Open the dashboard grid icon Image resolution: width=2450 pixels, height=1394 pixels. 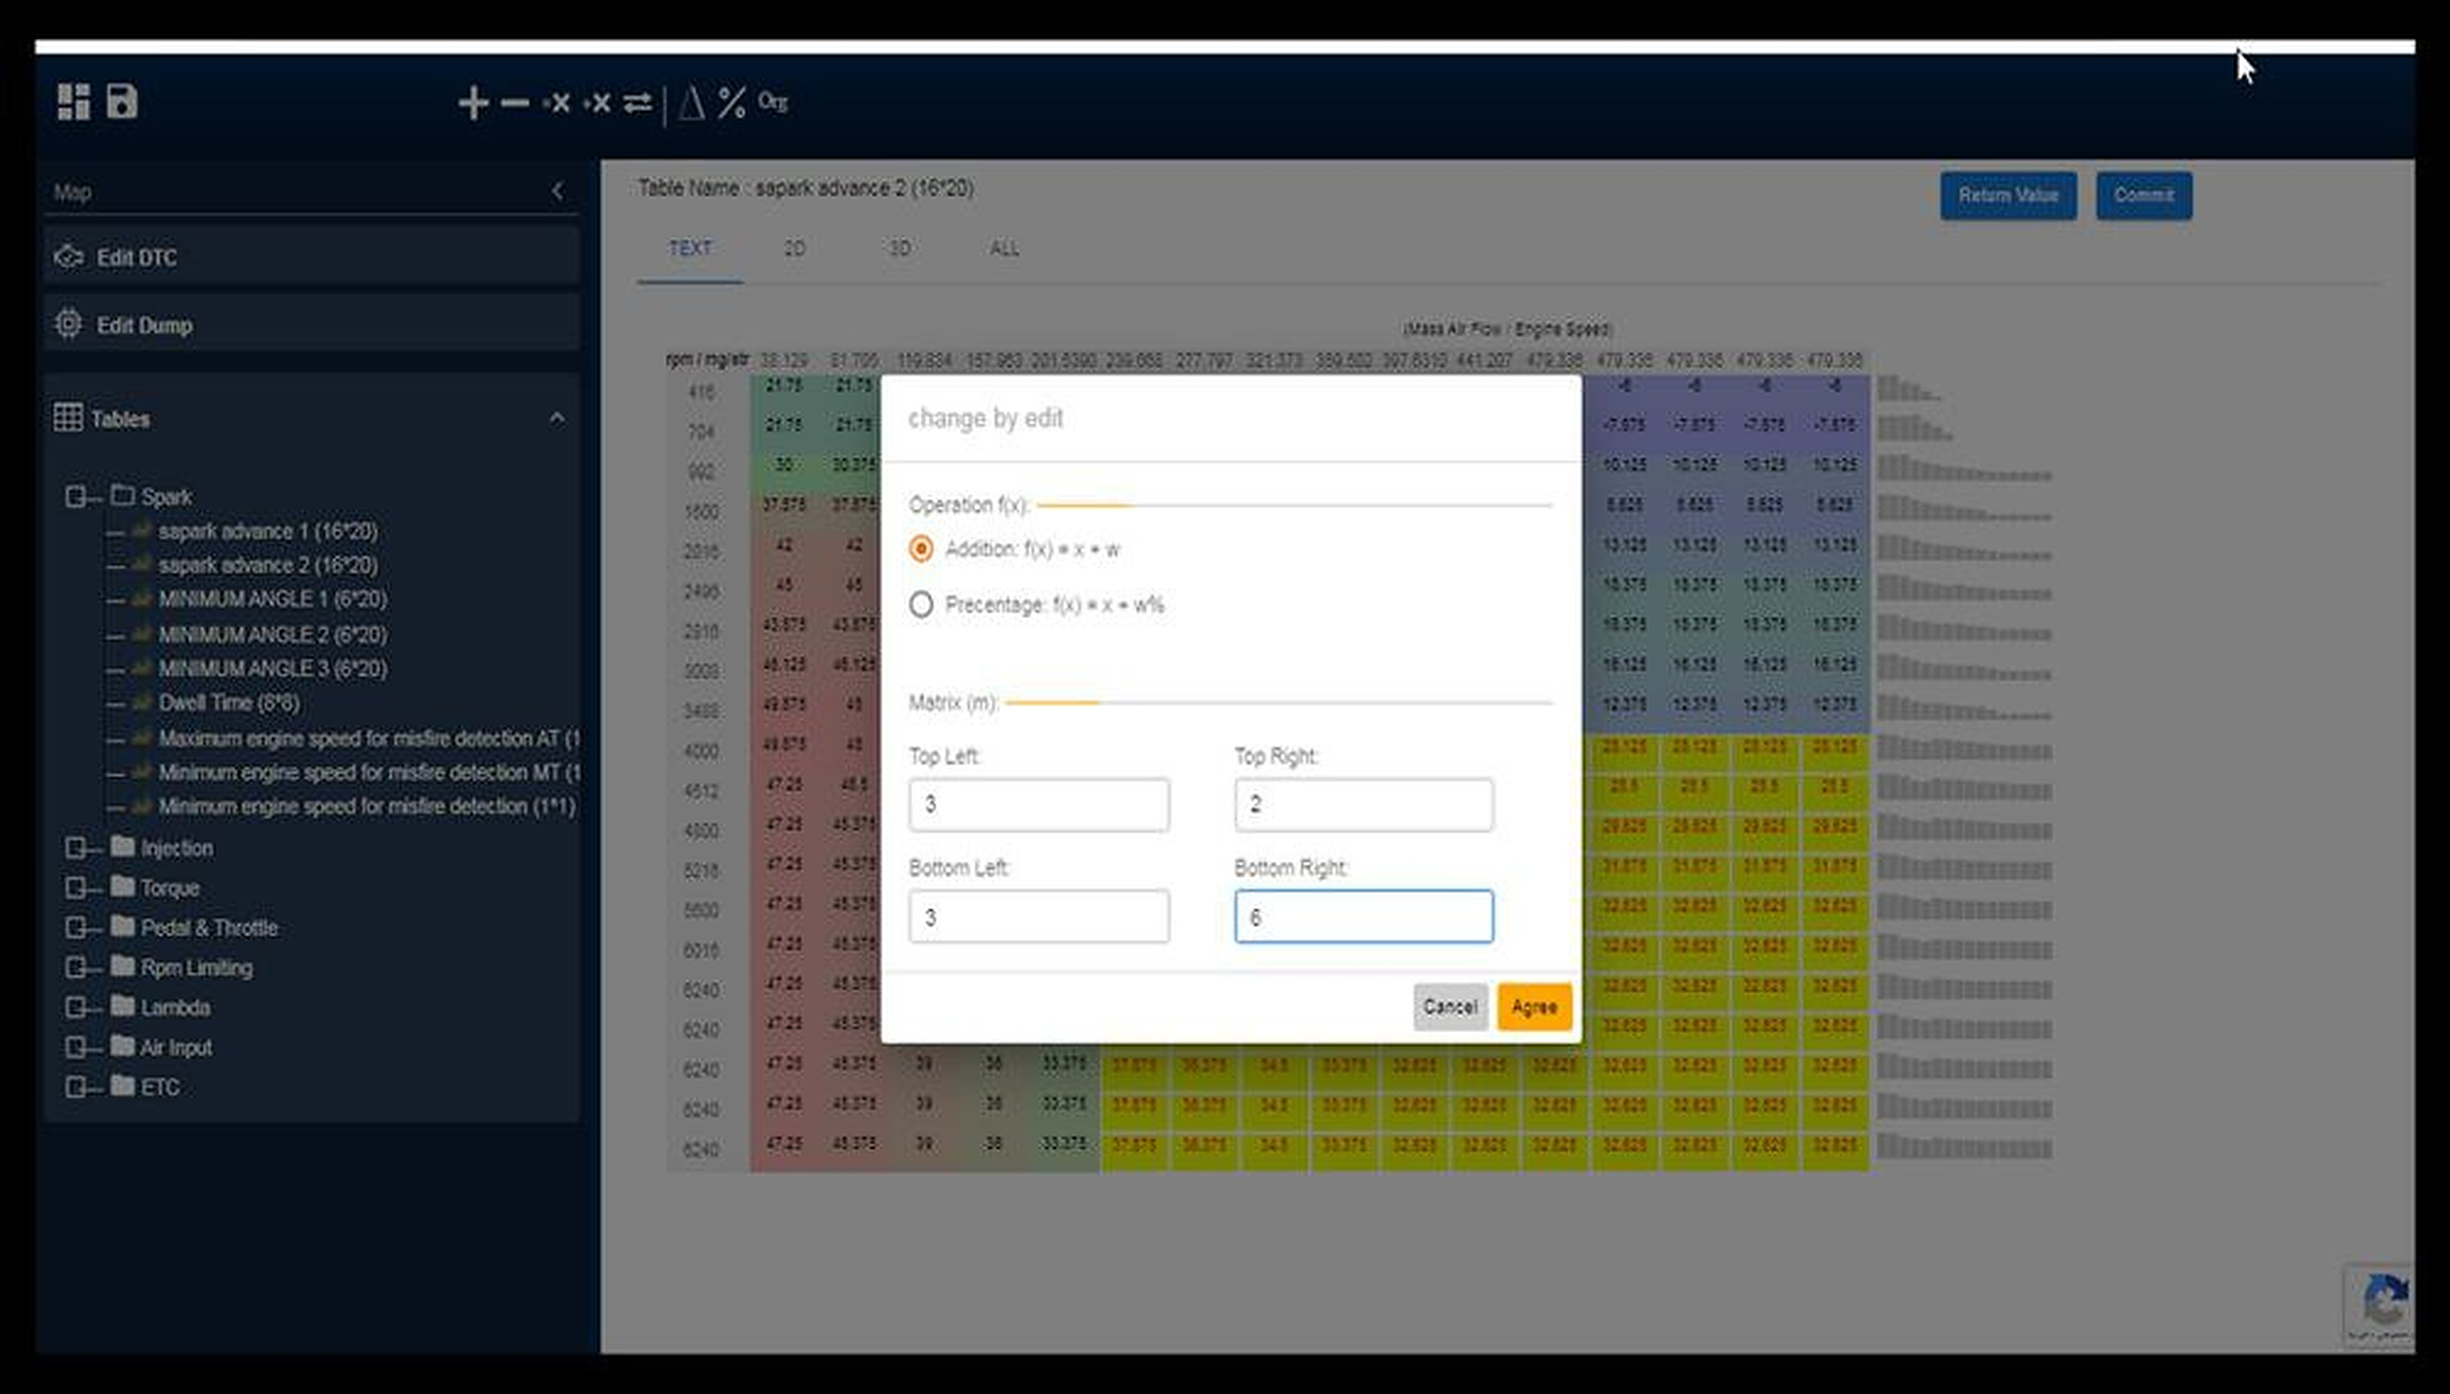73,102
